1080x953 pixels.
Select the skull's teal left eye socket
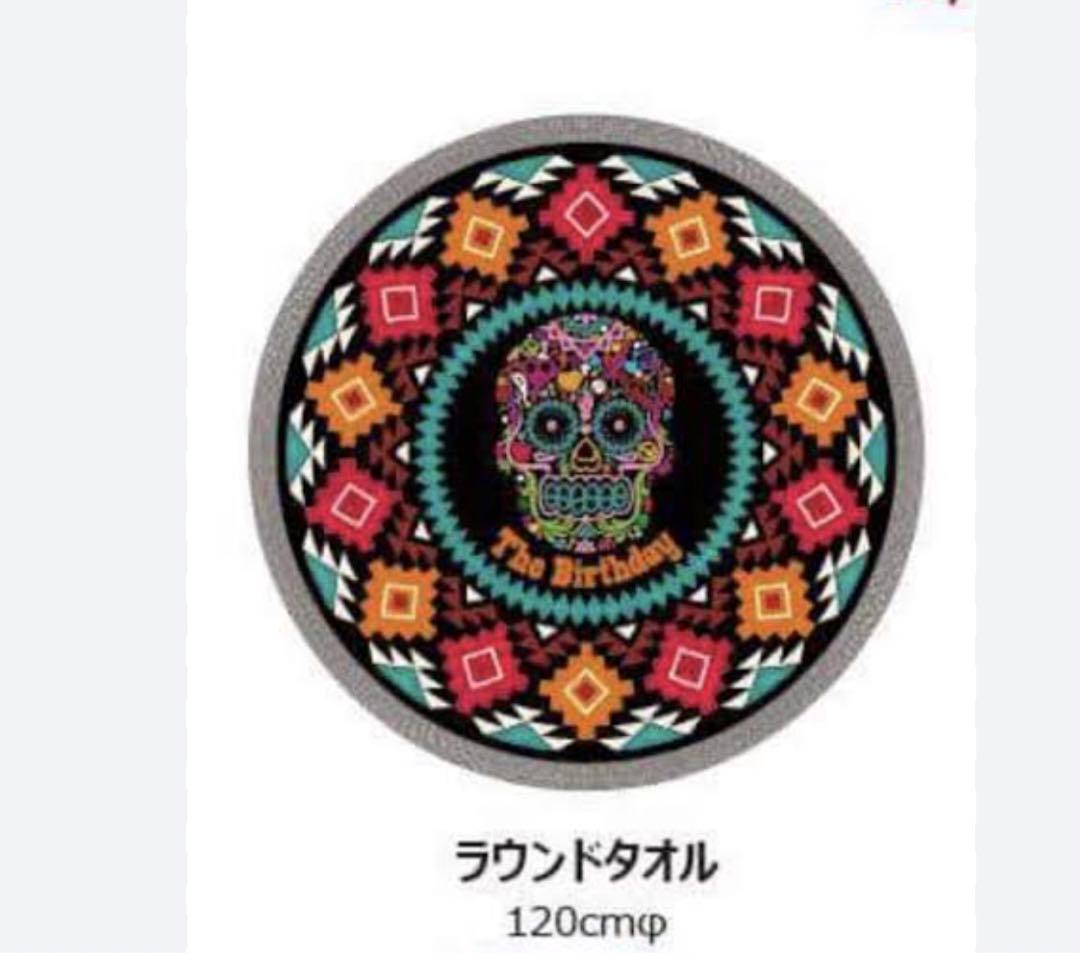(x=550, y=426)
